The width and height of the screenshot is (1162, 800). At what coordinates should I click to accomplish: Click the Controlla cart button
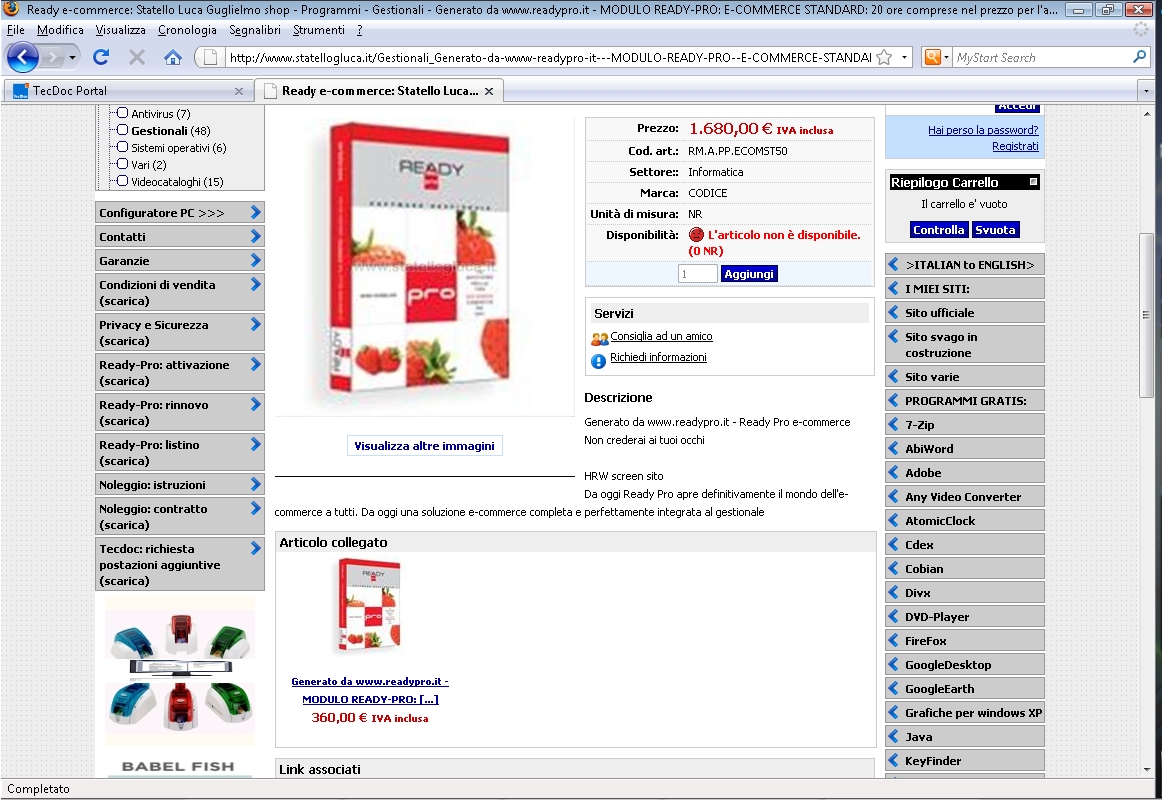coord(938,230)
